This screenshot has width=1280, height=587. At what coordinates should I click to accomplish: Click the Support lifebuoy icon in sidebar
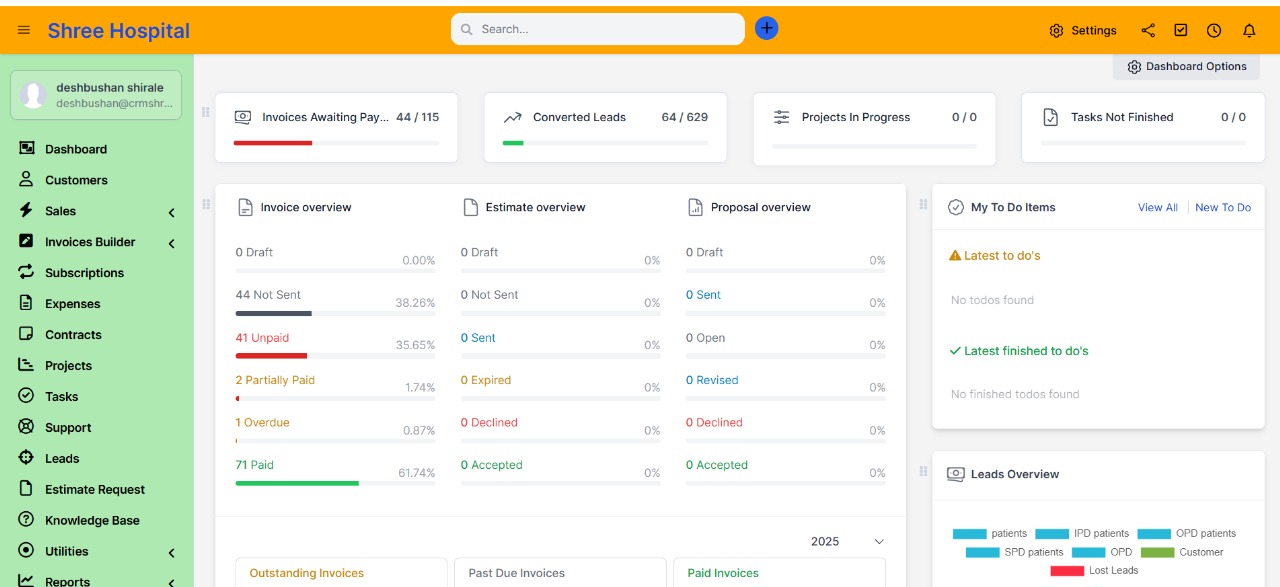pyautogui.click(x=26, y=427)
